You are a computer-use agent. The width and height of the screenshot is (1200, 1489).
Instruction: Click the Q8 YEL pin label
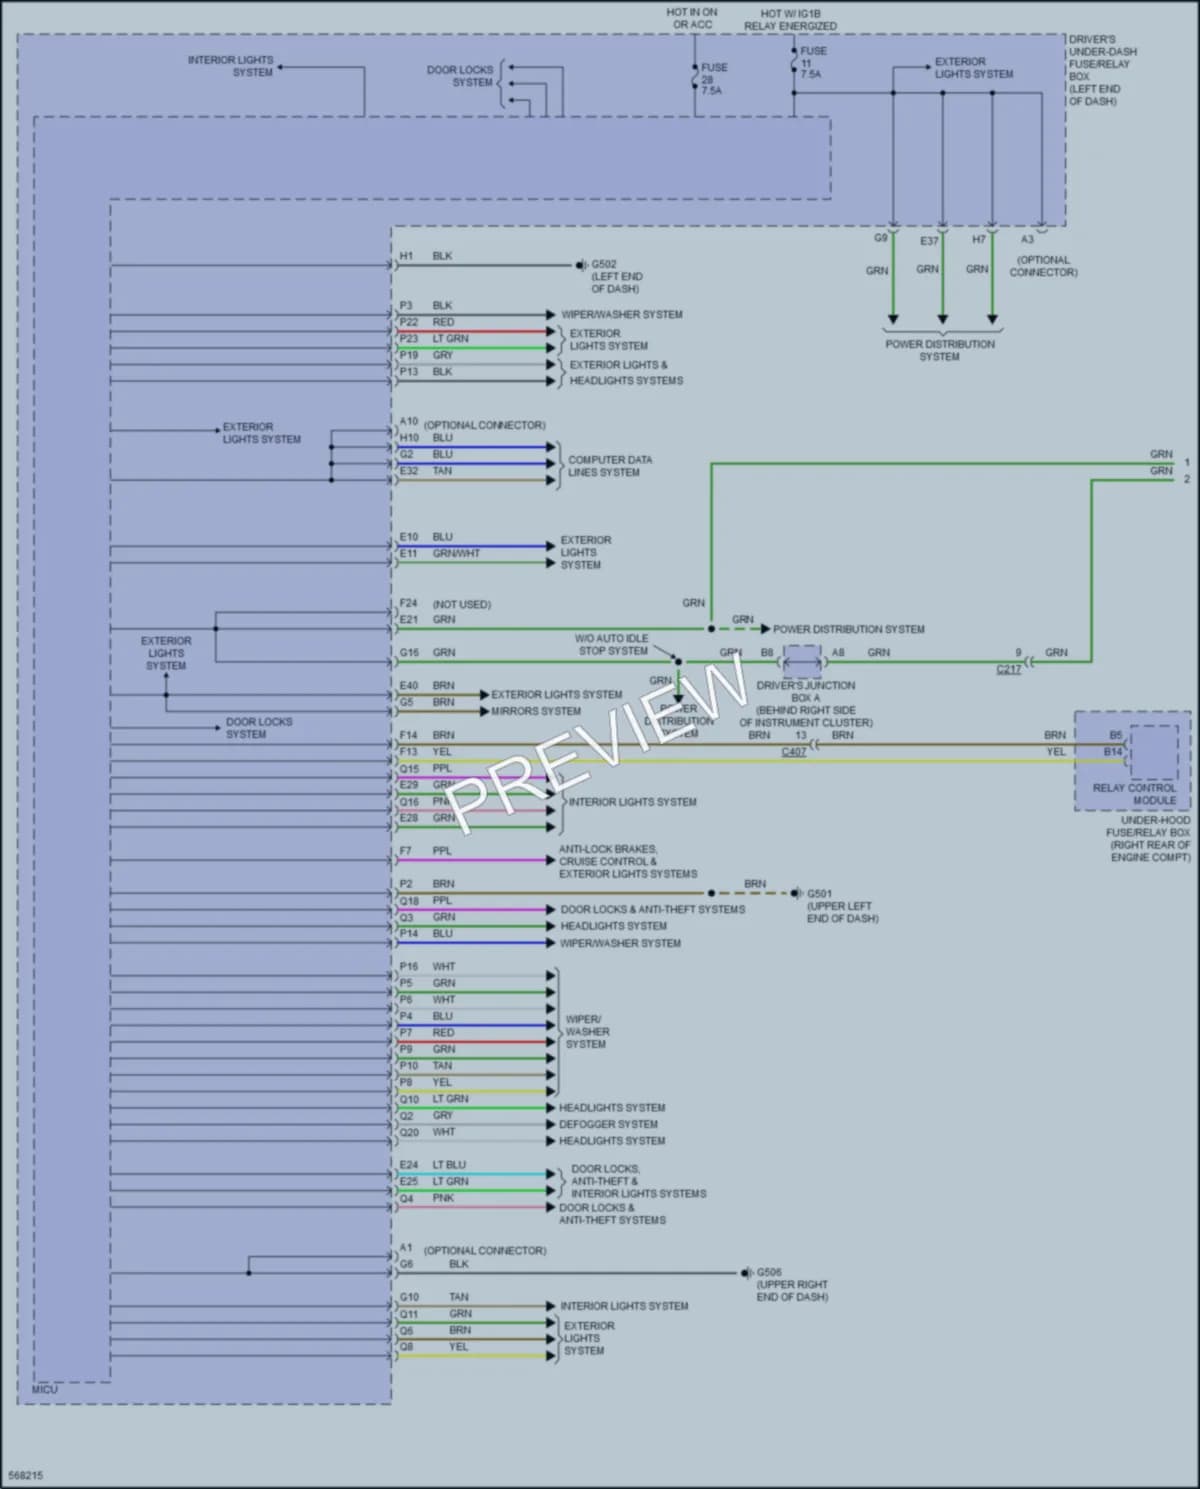tap(434, 1347)
